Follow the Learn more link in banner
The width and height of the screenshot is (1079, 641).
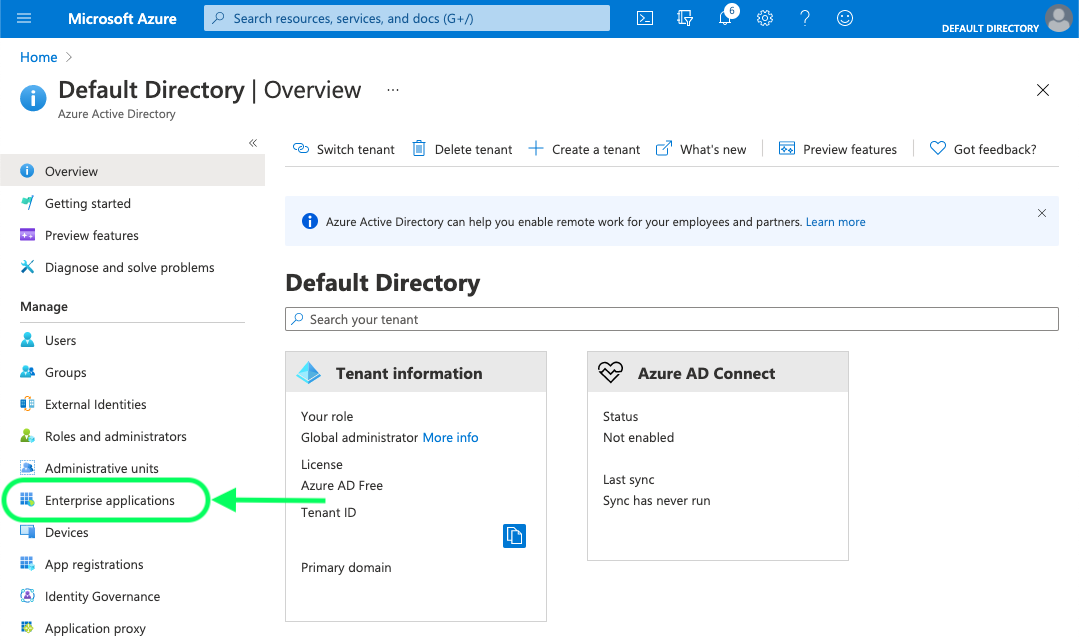point(835,222)
